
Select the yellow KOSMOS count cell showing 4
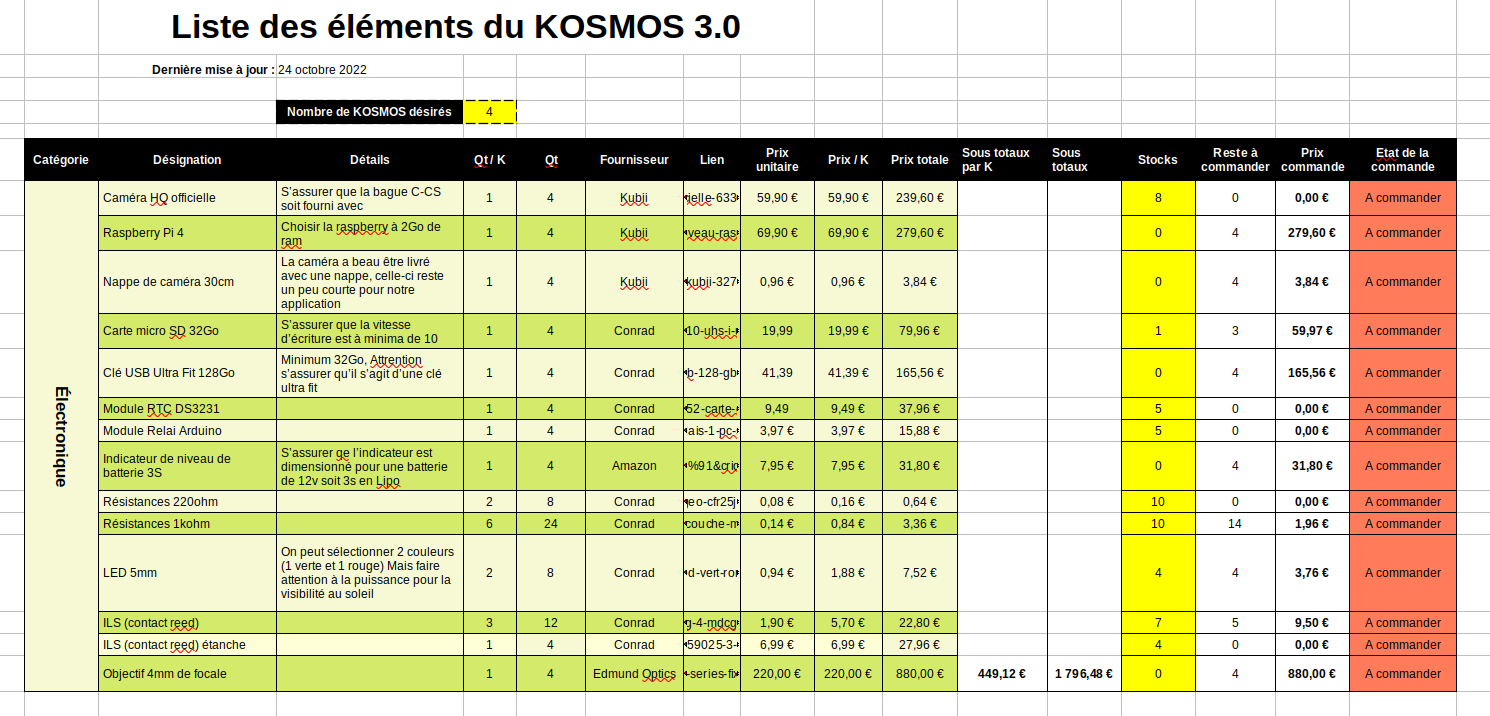coord(490,112)
